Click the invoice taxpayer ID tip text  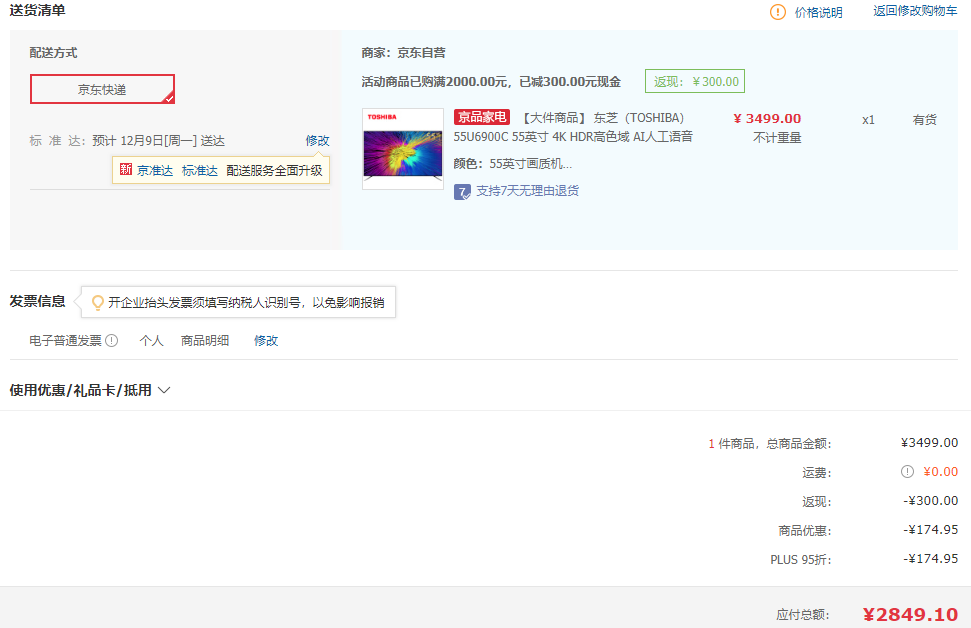pos(246,302)
